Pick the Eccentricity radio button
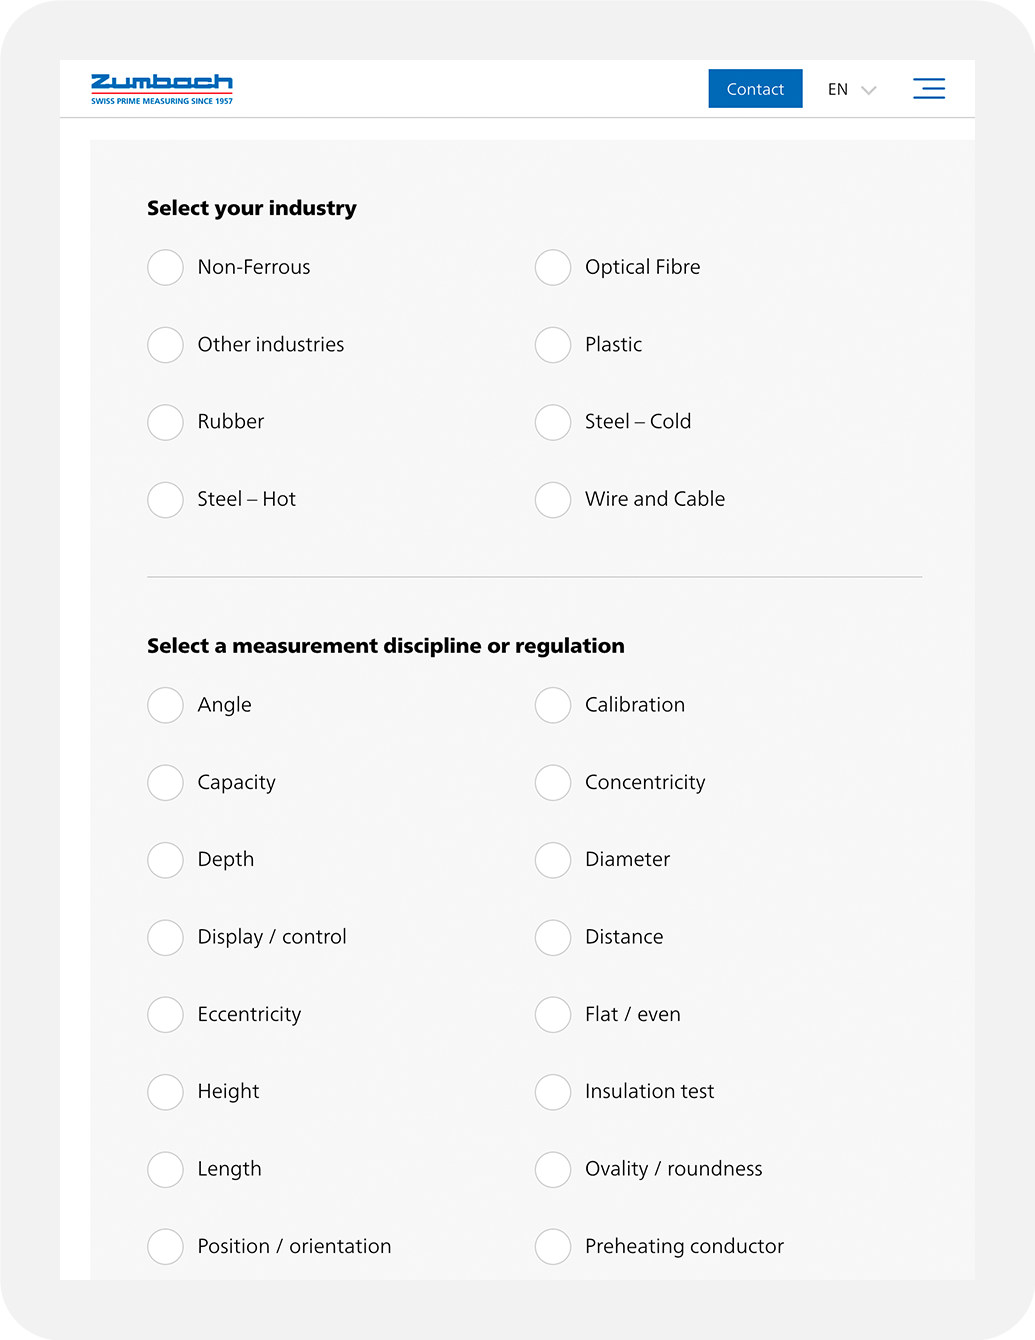Screen dimensions: 1035x1340 pos(166,1015)
